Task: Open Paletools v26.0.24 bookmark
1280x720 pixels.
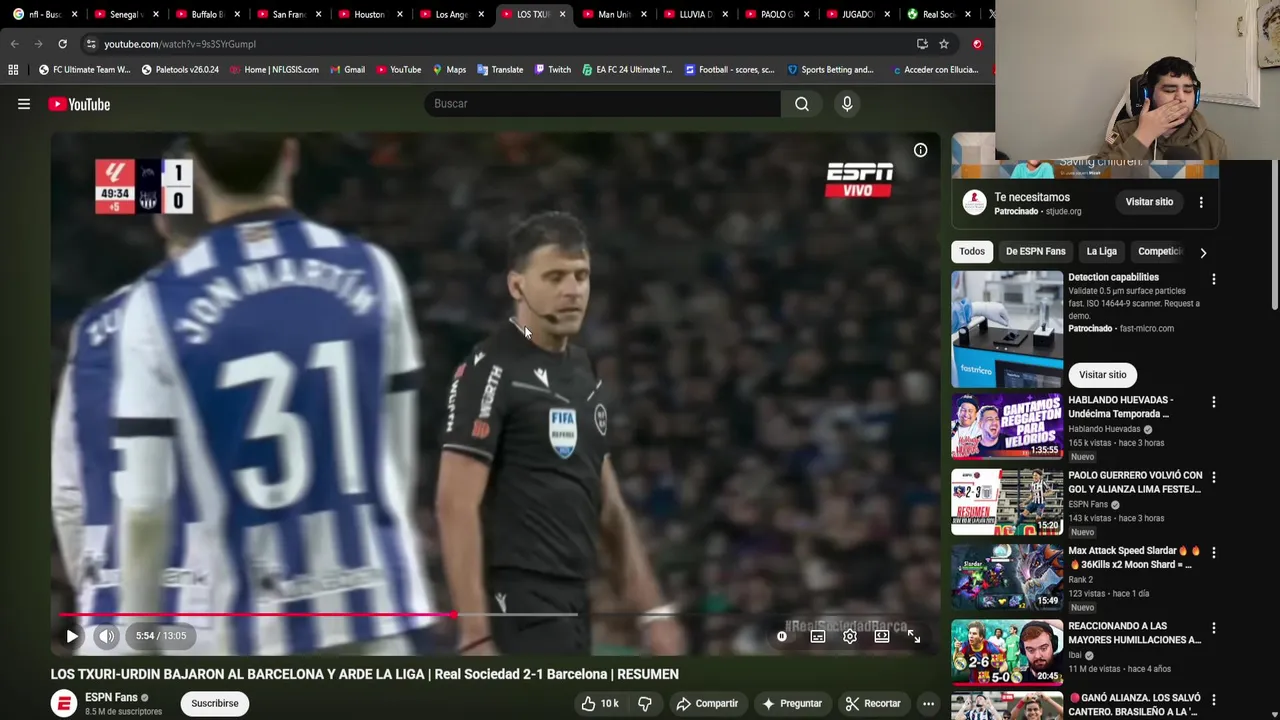Action: (x=180, y=70)
